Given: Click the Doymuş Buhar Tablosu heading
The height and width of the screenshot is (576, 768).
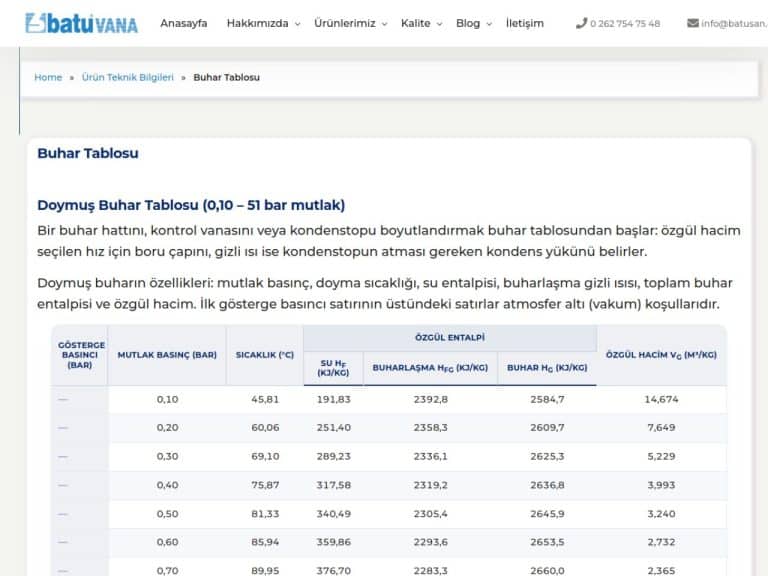Looking at the screenshot, I should 191,205.
